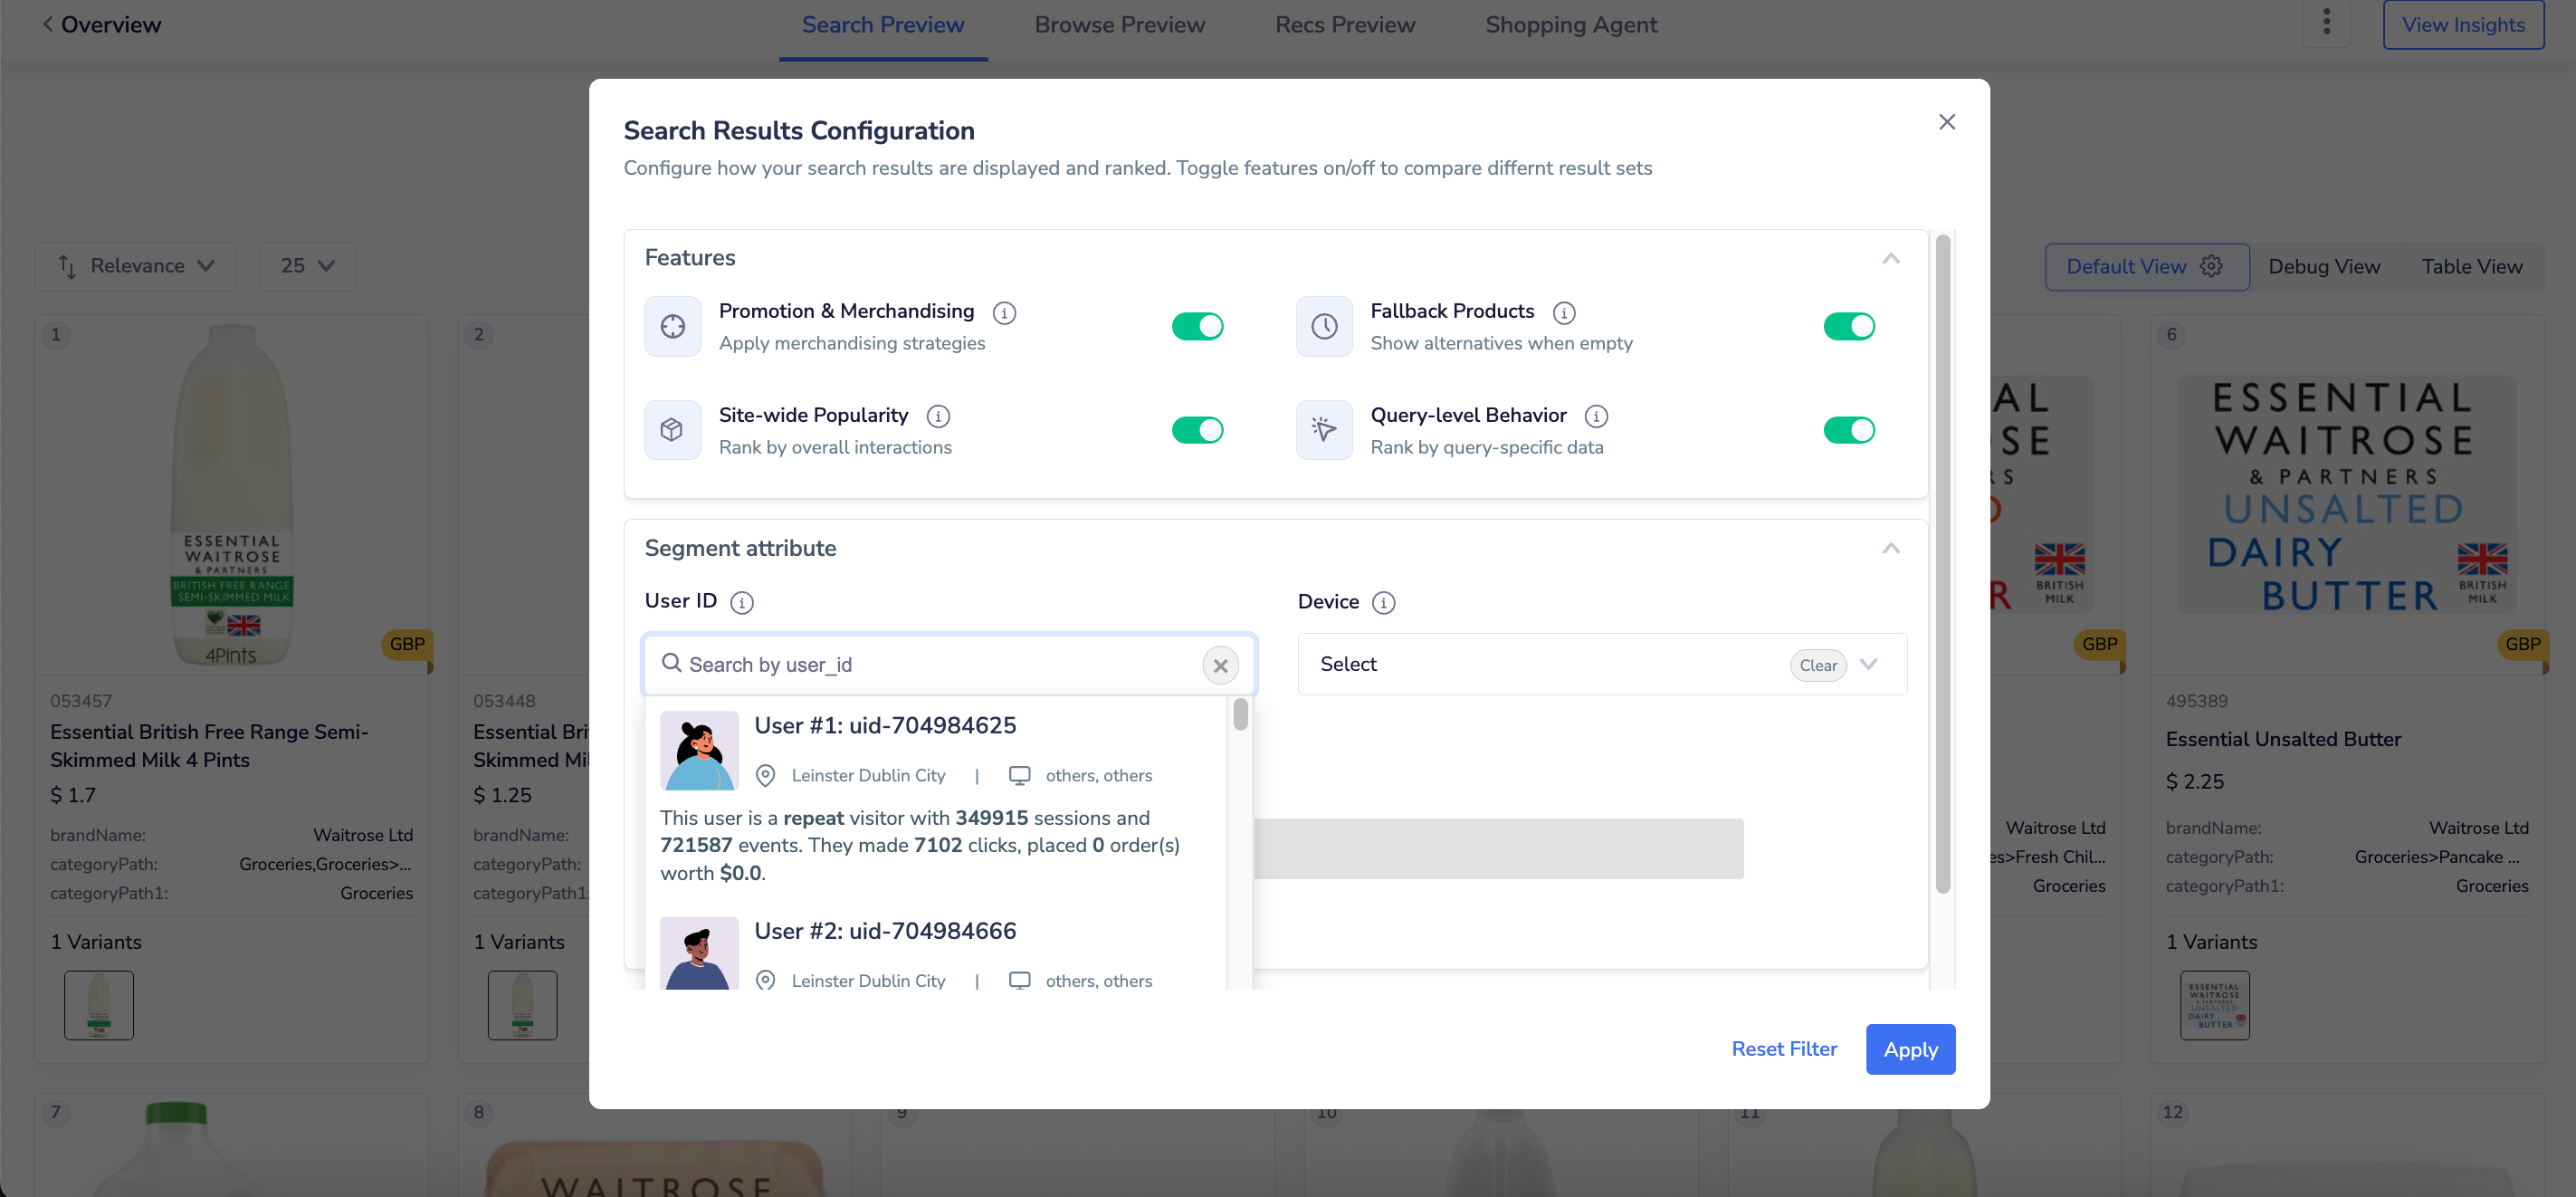2576x1197 pixels.
Task: Click info icon beside Fallback Products
Action: pos(1564,313)
